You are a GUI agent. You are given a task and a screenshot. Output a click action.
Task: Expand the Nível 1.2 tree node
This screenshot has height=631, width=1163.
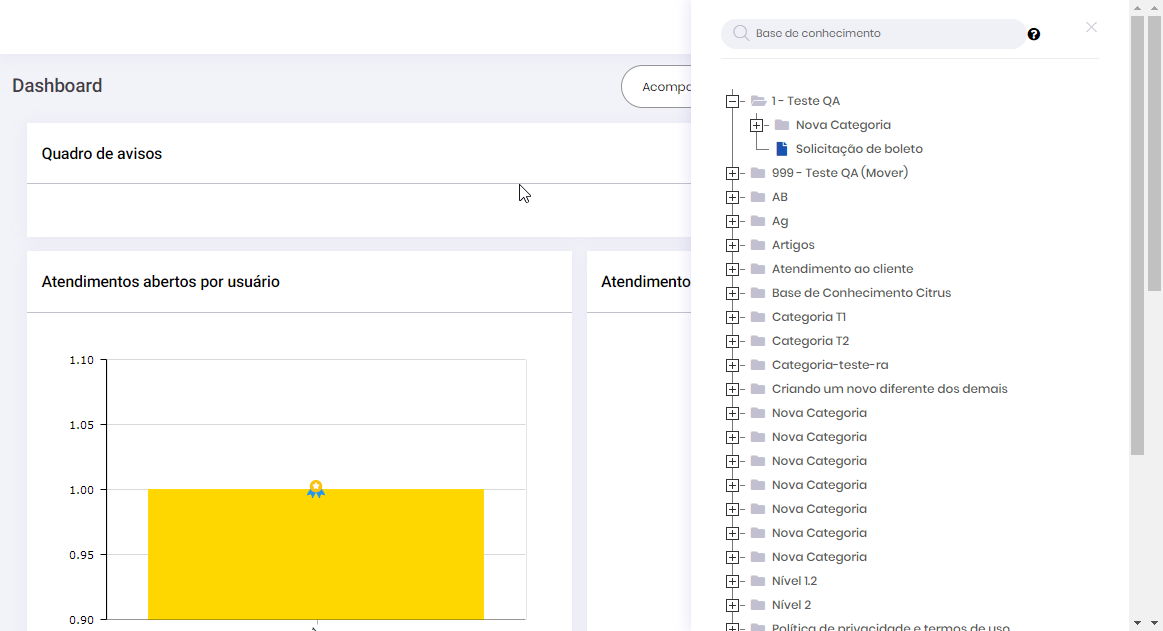tap(733, 581)
